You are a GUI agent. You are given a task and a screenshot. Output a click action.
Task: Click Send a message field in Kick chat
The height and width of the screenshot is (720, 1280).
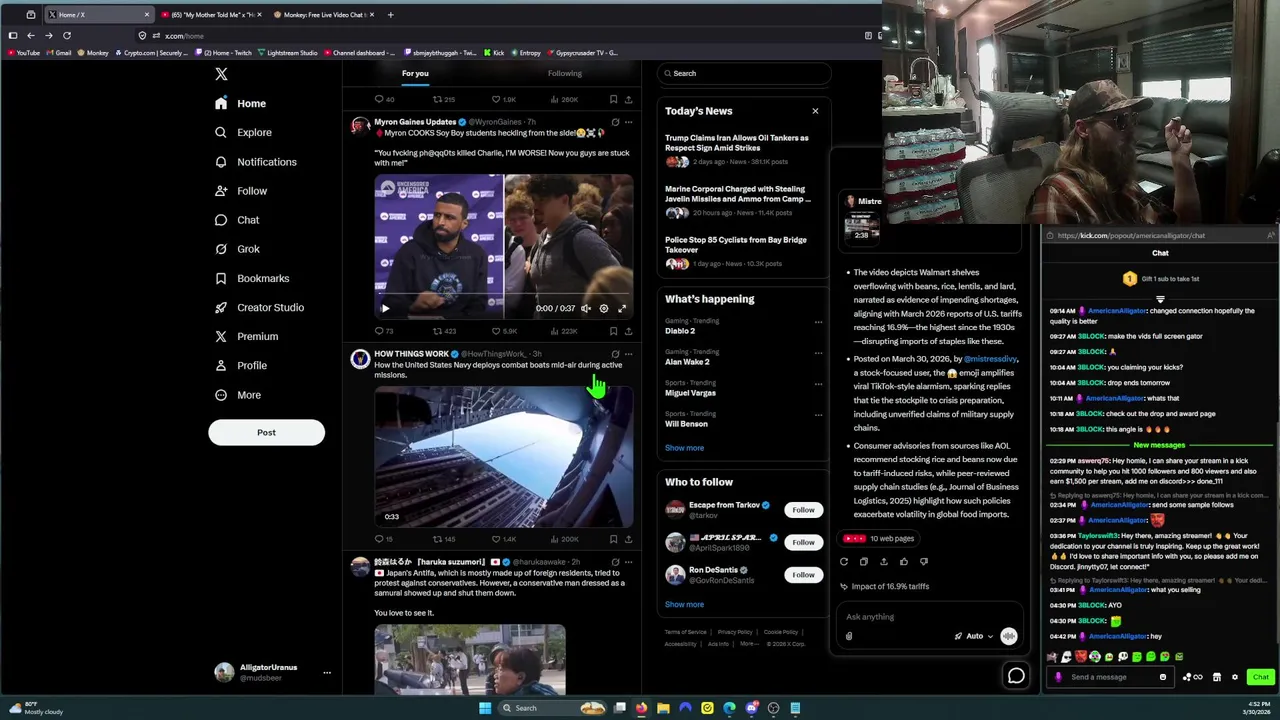(x=1111, y=677)
